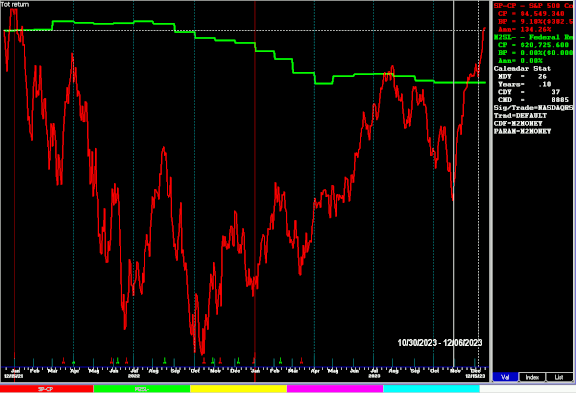Switch to the Val tab

click(x=505, y=377)
